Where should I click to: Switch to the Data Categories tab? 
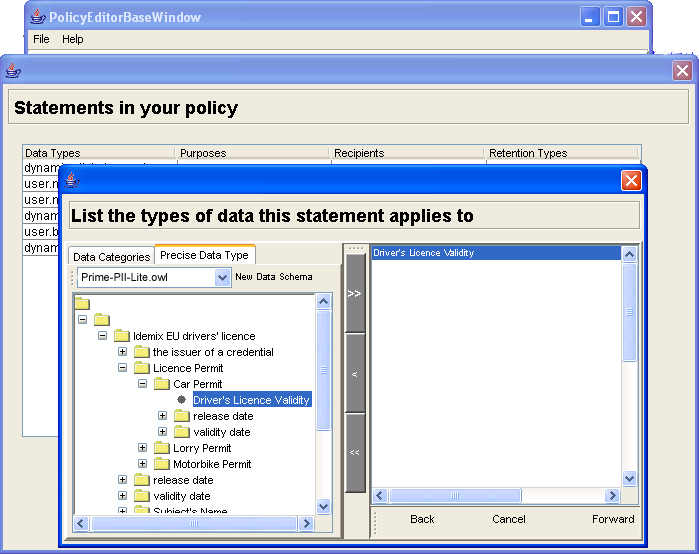coord(111,257)
